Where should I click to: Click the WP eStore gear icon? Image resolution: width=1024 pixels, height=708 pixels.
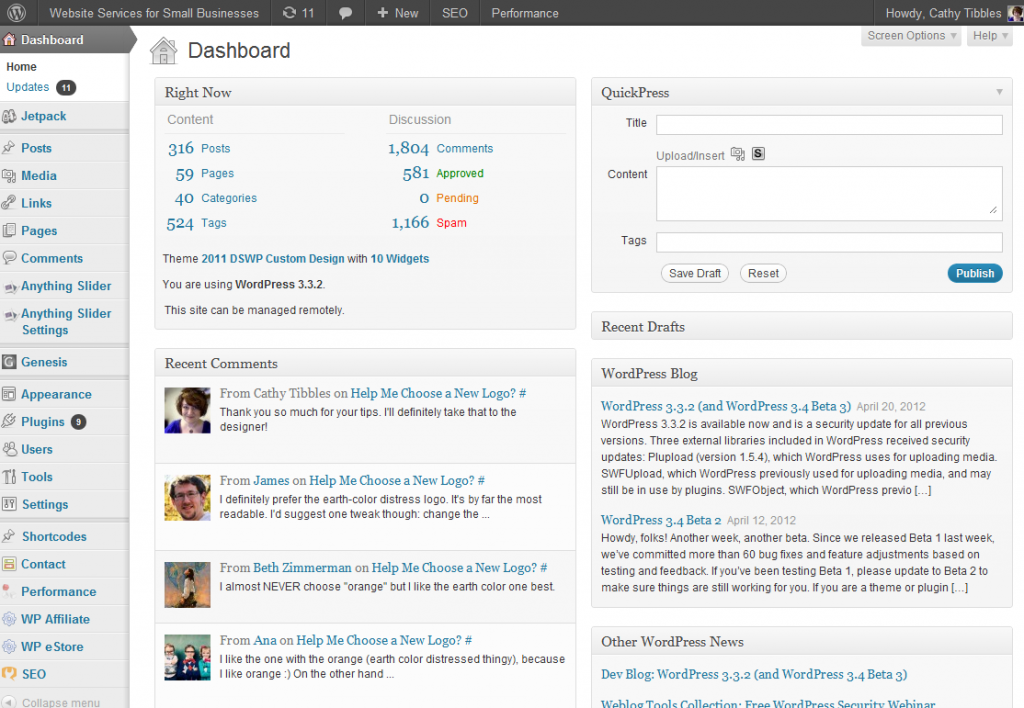click(x=9, y=647)
